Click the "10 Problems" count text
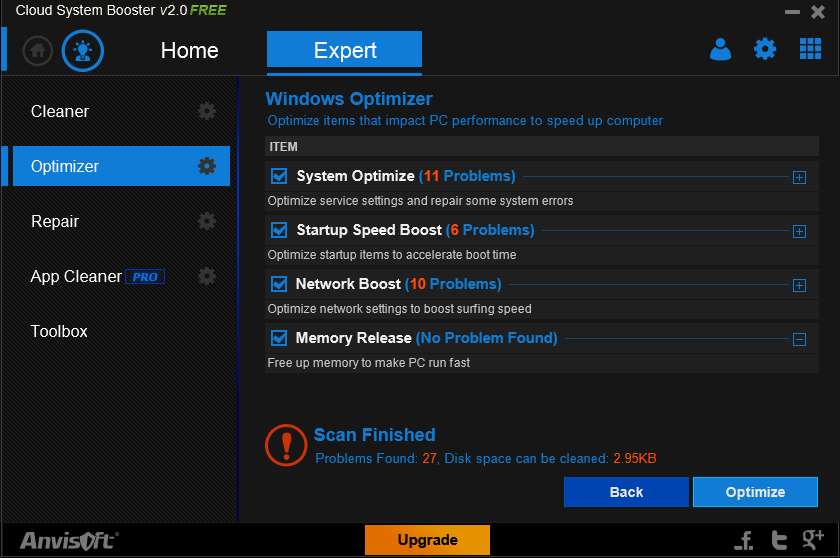 pos(453,284)
